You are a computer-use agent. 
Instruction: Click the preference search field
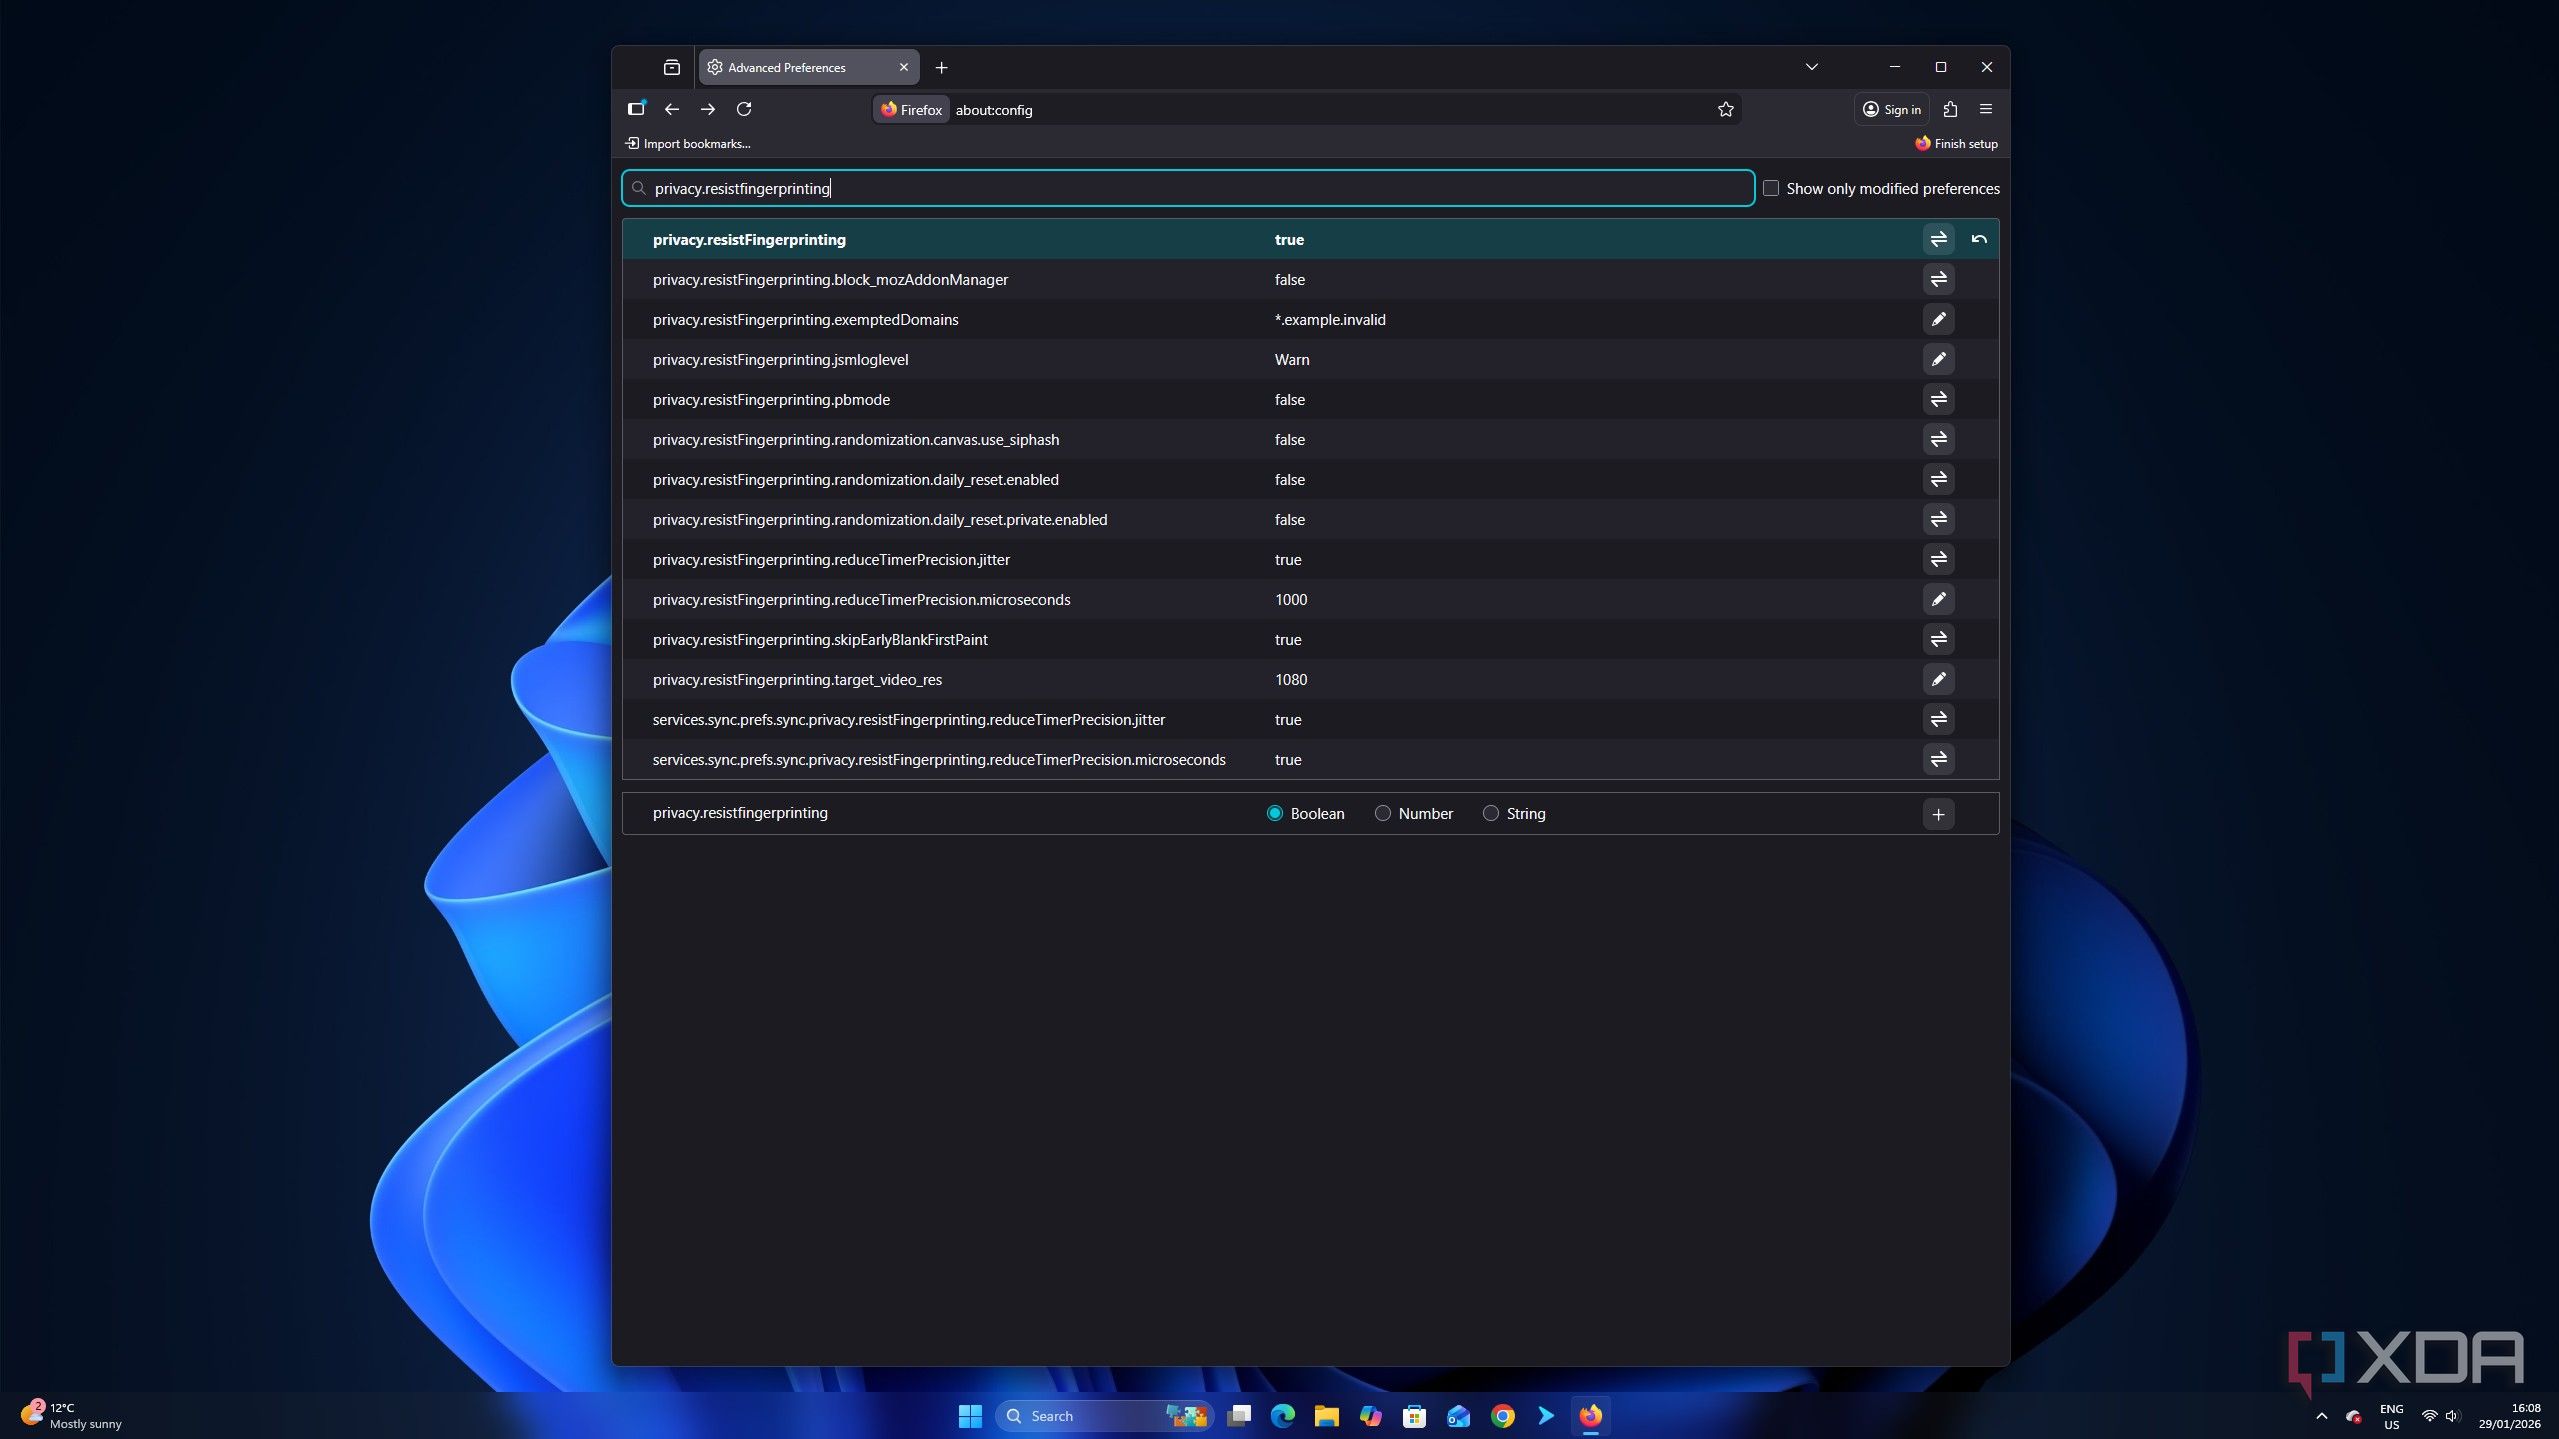point(1188,188)
